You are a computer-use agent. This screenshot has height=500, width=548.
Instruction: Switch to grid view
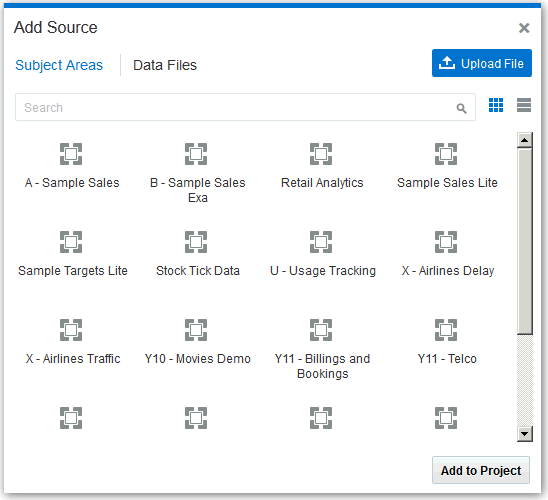496,105
